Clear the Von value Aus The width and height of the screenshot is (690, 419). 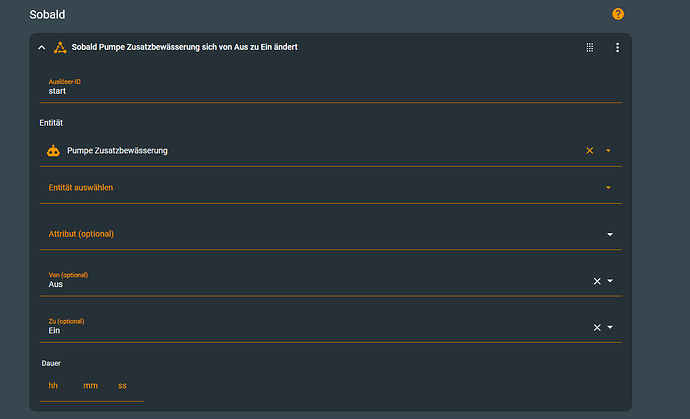click(597, 281)
